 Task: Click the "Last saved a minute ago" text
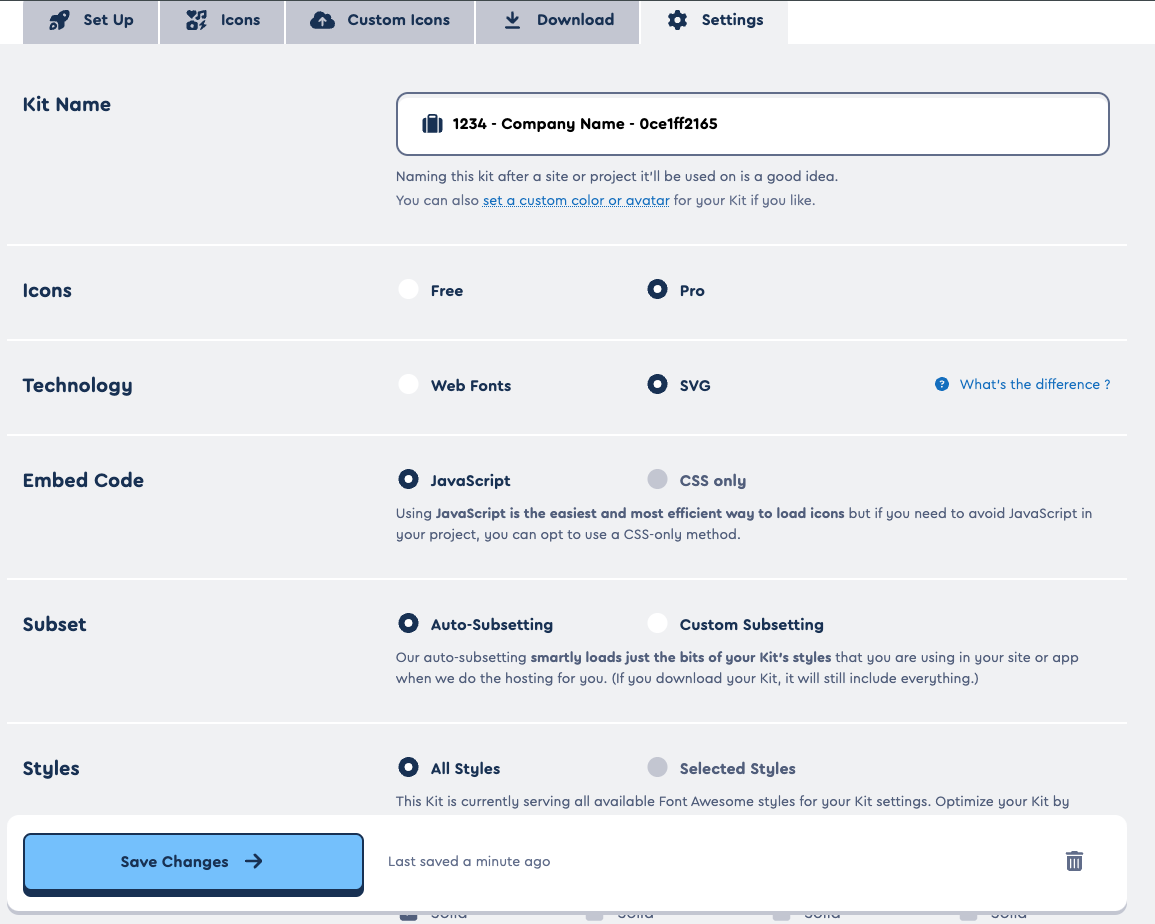click(469, 861)
